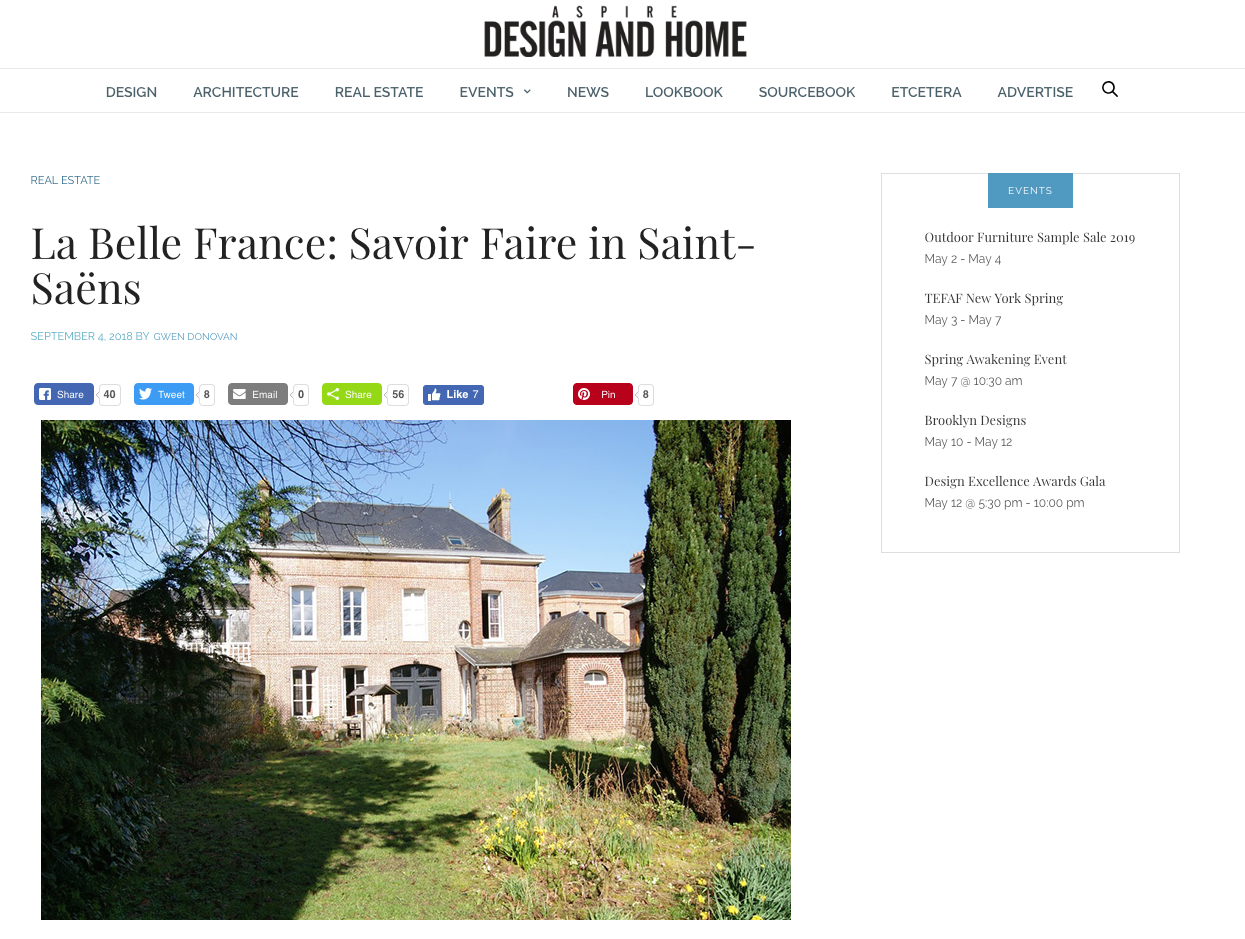Navigate to Lookbook section

coord(684,92)
